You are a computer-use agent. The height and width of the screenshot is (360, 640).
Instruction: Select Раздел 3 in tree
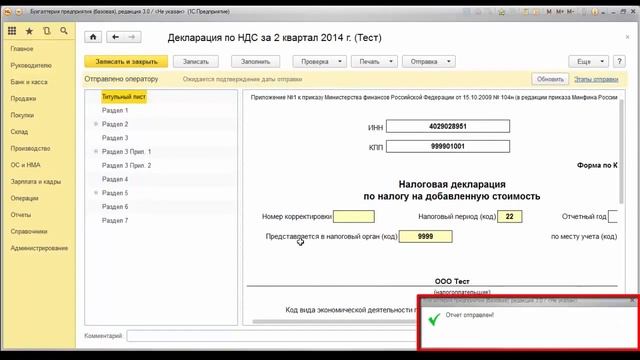point(115,138)
